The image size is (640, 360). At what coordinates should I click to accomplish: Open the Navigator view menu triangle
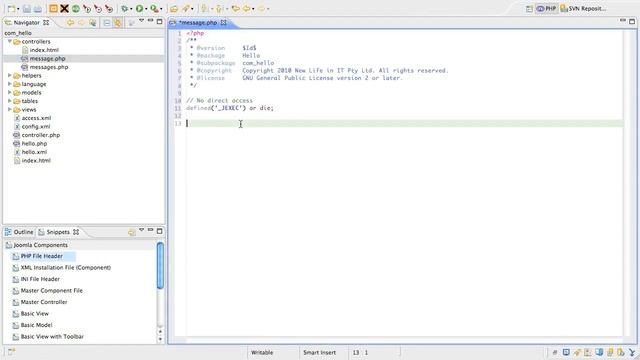[142, 20]
